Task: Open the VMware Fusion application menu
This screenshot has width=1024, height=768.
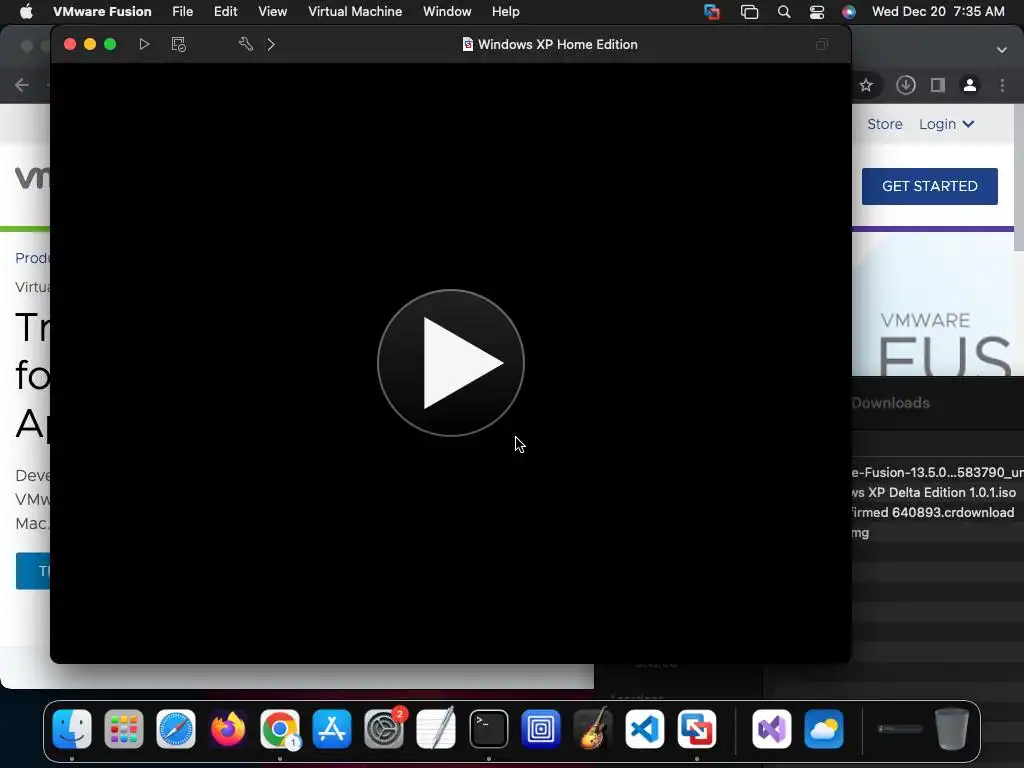Action: point(102,12)
